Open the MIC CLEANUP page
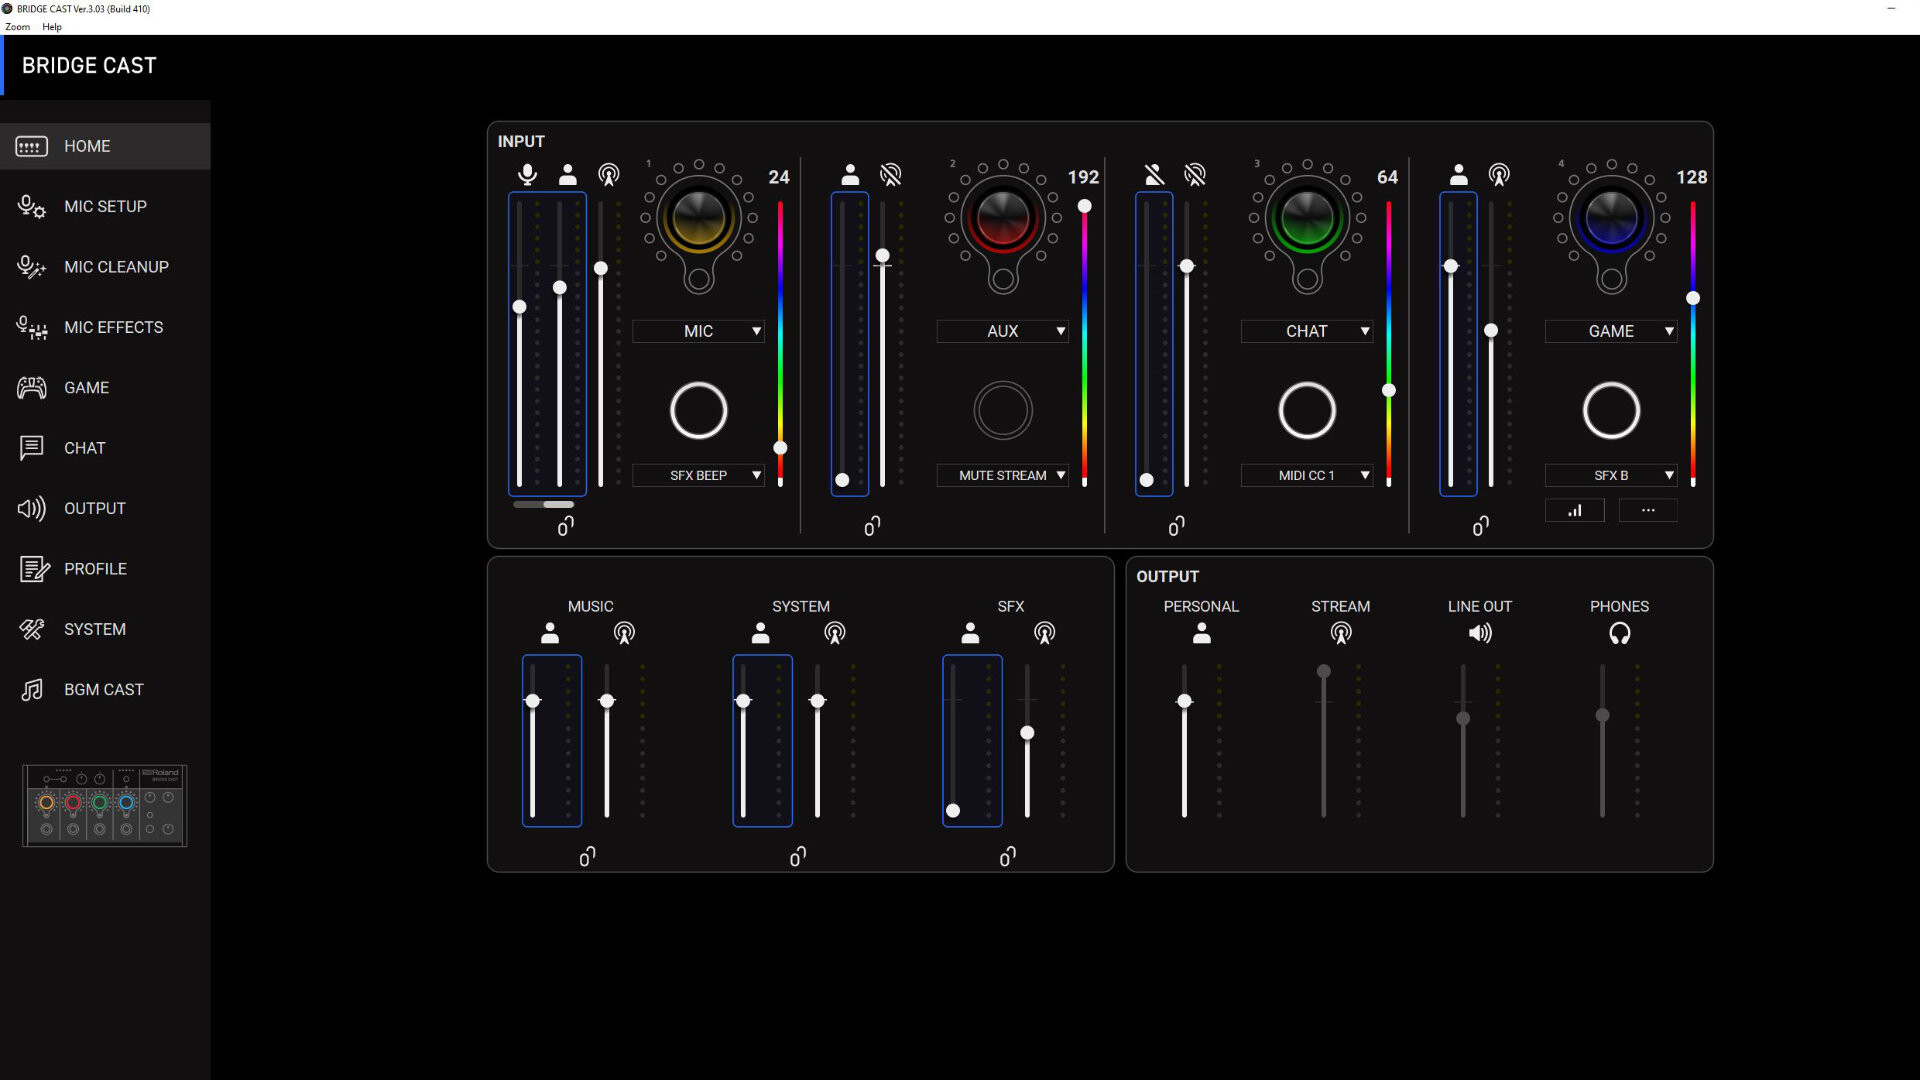This screenshot has height=1080, width=1920. (105, 267)
